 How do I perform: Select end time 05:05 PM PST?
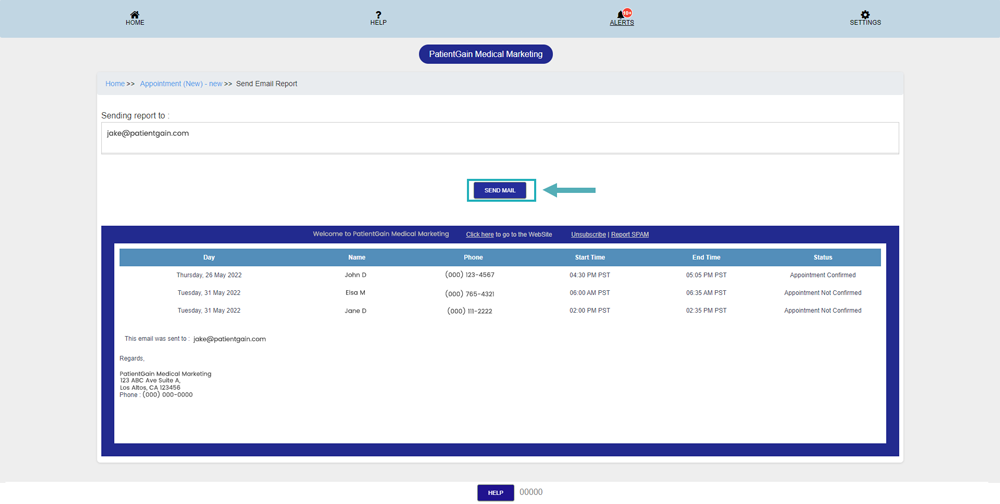click(x=706, y=275)
